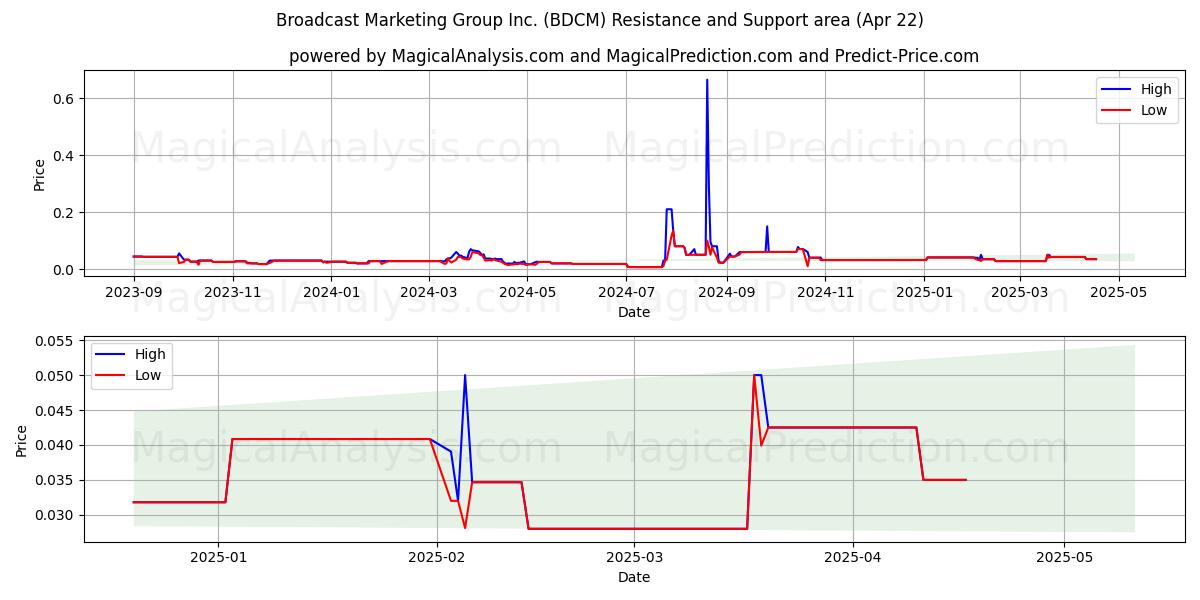Click the top chart 'Date' axis label
1200x600 pixels.
634,312
